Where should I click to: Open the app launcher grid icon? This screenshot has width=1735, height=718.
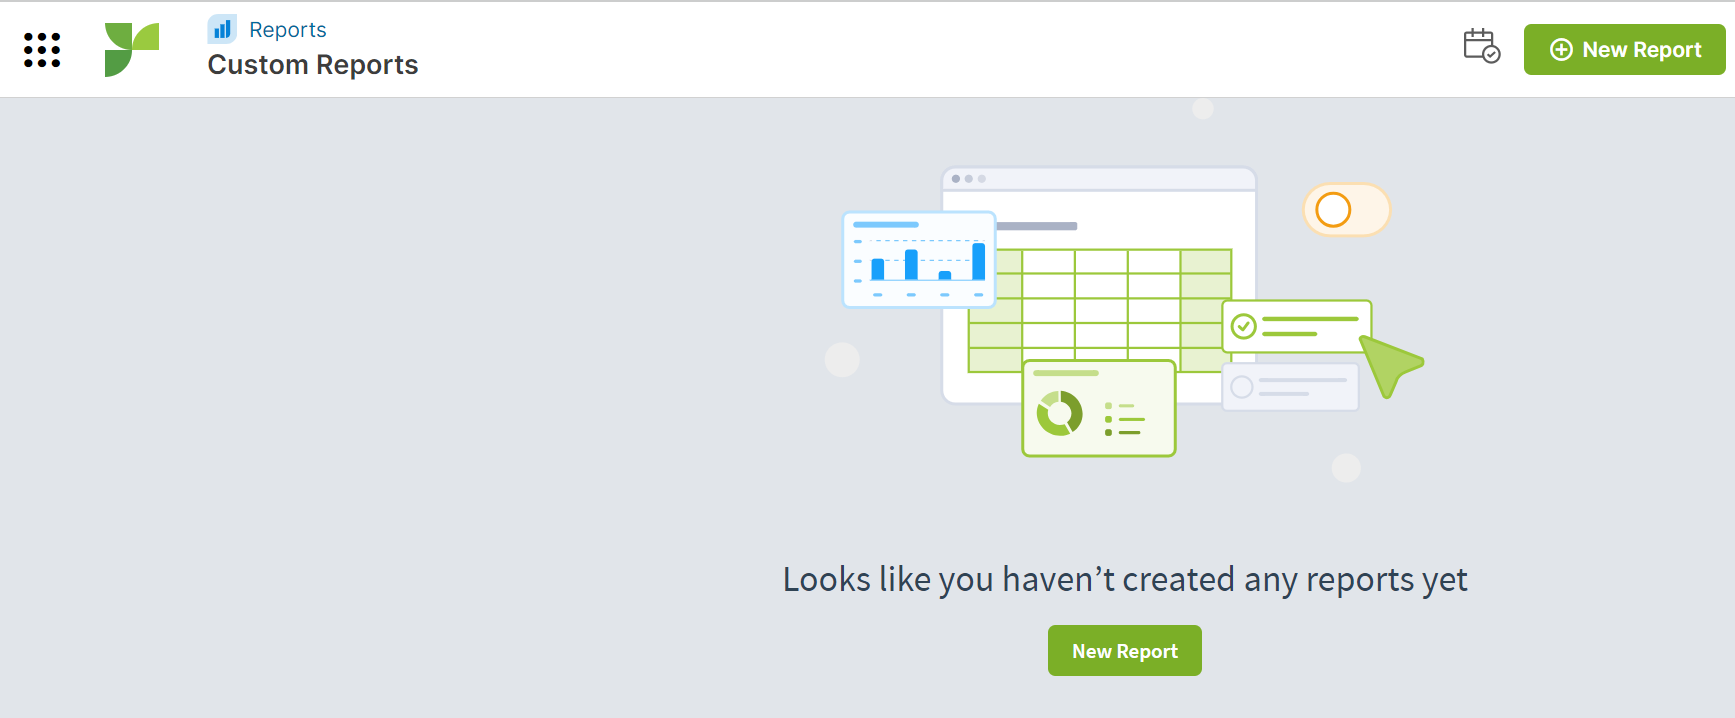(42, 50)
